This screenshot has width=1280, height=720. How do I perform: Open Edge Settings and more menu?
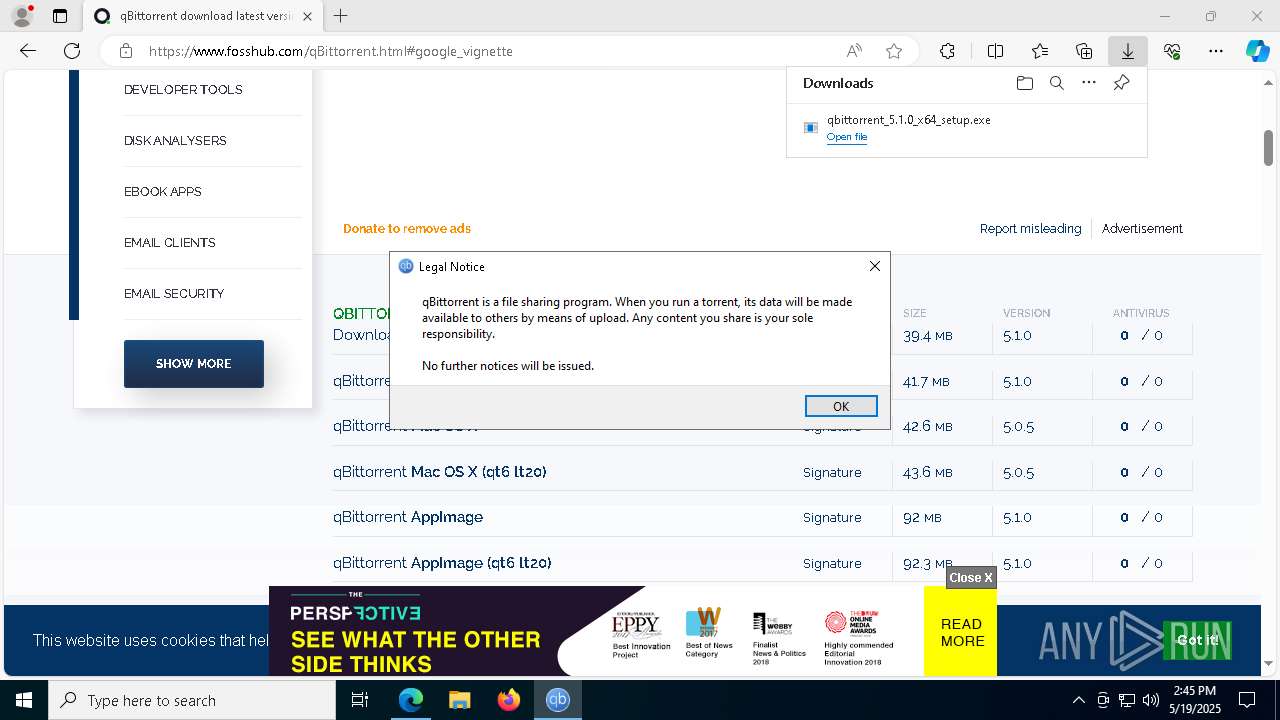[1216, 51]
